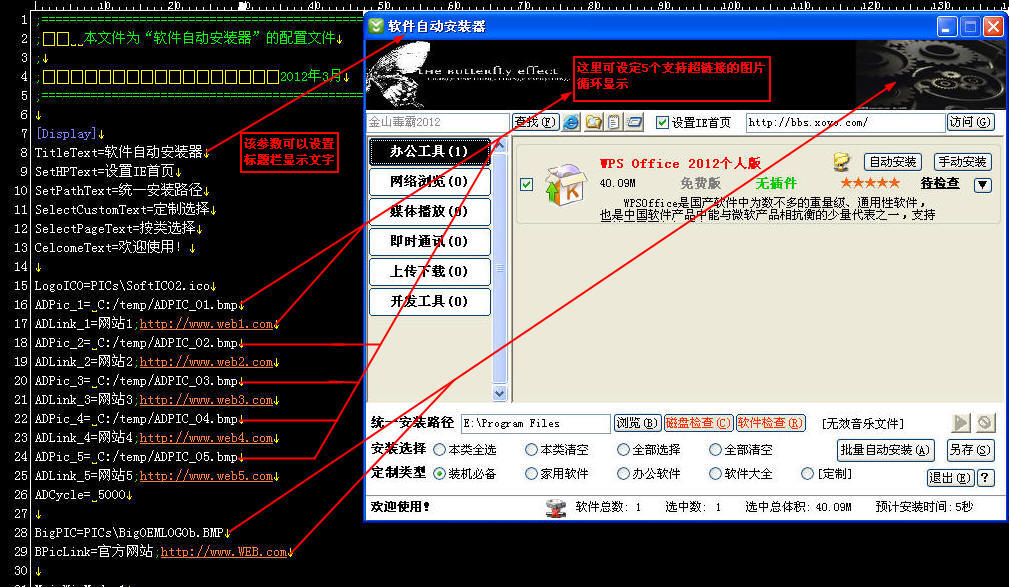Stop music with the stop icon
The height and width of the screenshot is (587, 1009).
985,423
